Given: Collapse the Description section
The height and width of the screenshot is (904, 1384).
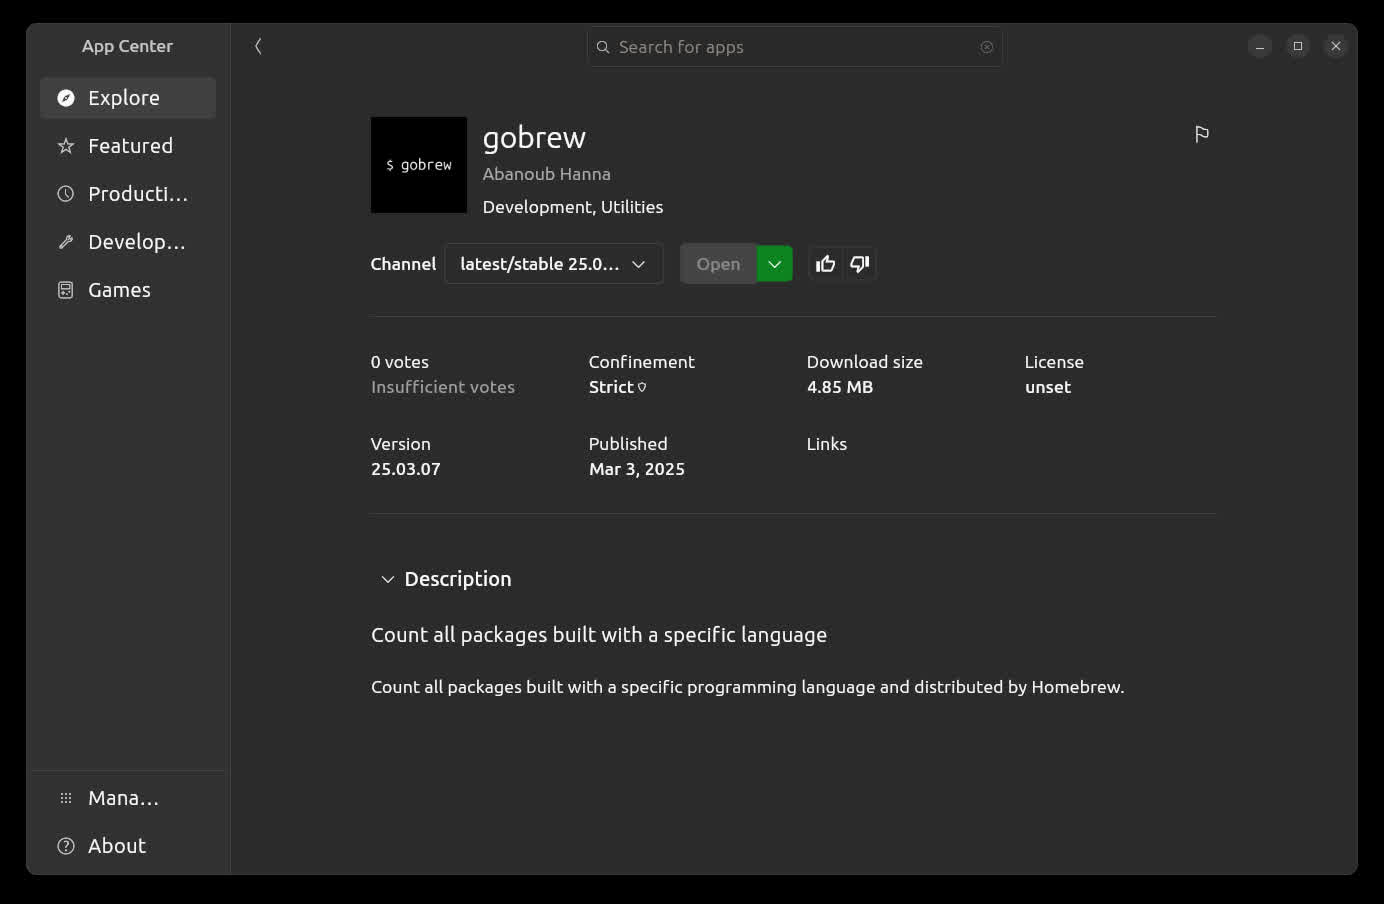Looking at the screenshot, I should (388, 580).
